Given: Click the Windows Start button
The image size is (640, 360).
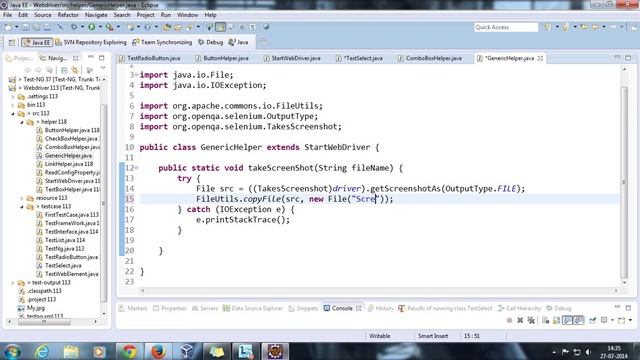Looking at the screenshot, I should point(13,351).
